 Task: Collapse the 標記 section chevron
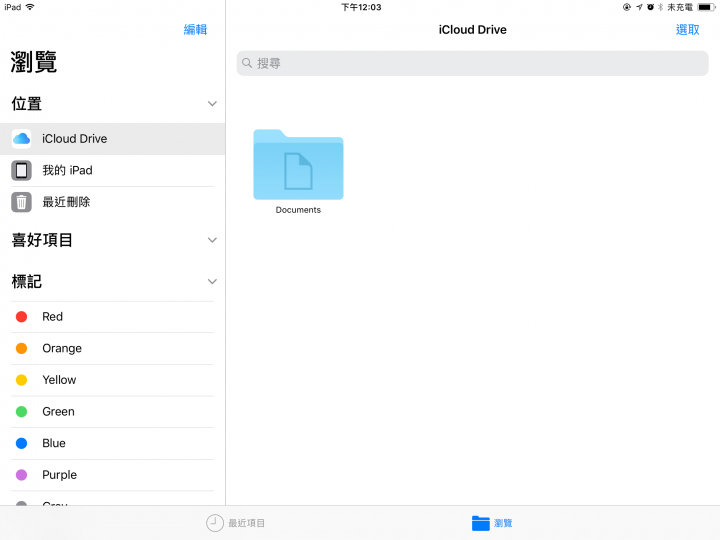[x=212, y=281]
